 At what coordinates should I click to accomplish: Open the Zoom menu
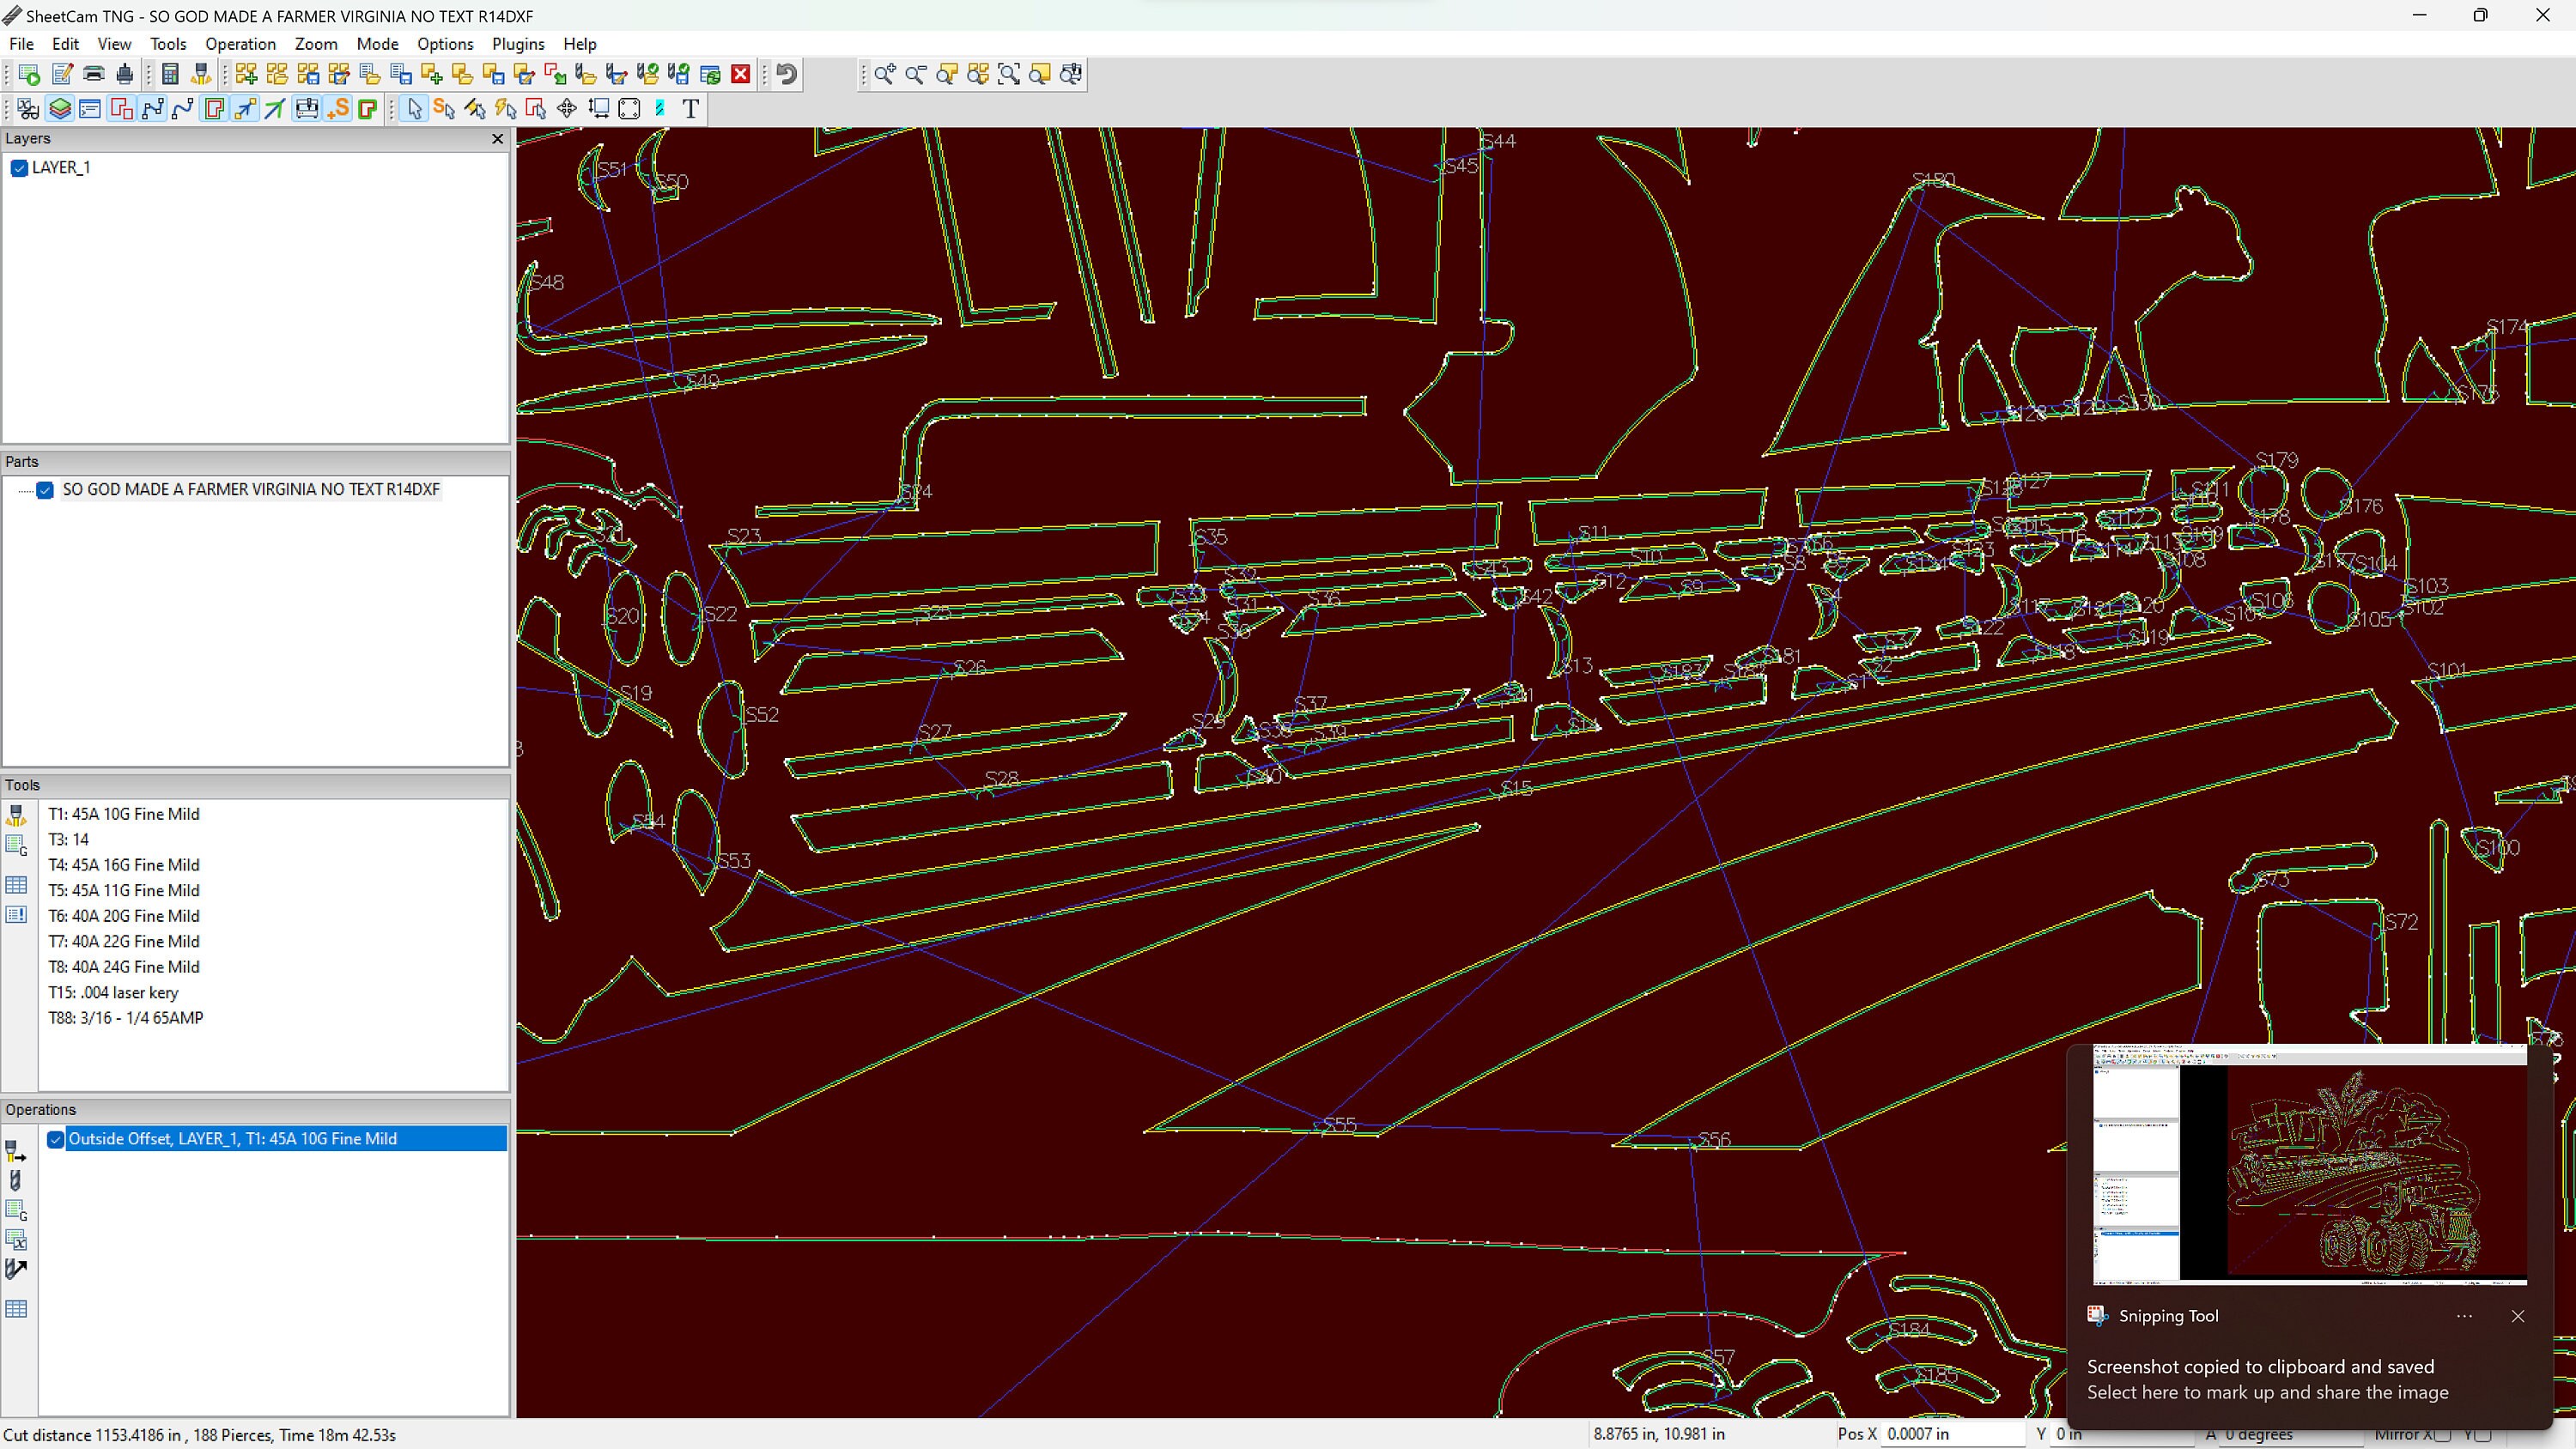(316, 44)
